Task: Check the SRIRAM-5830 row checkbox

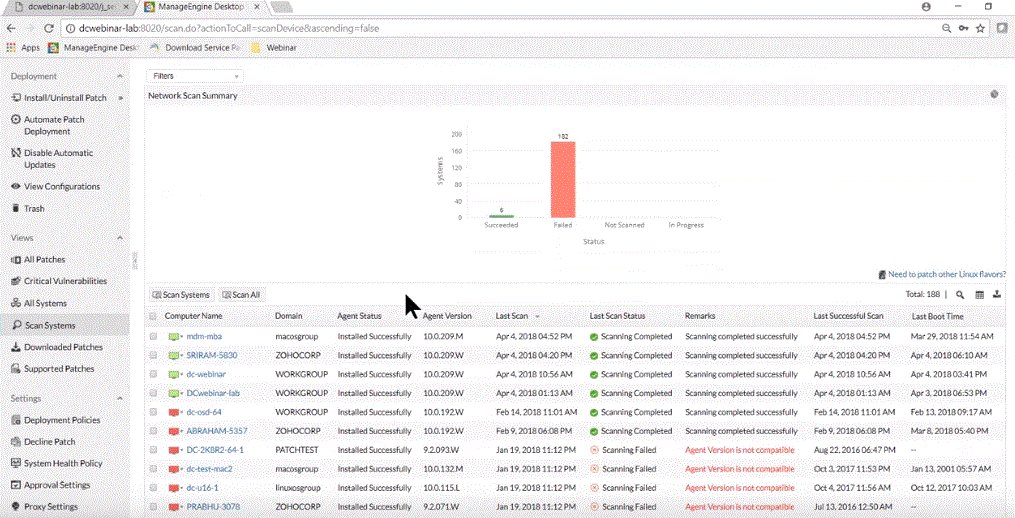Action: pyautogui.click(x=153, y=355)
